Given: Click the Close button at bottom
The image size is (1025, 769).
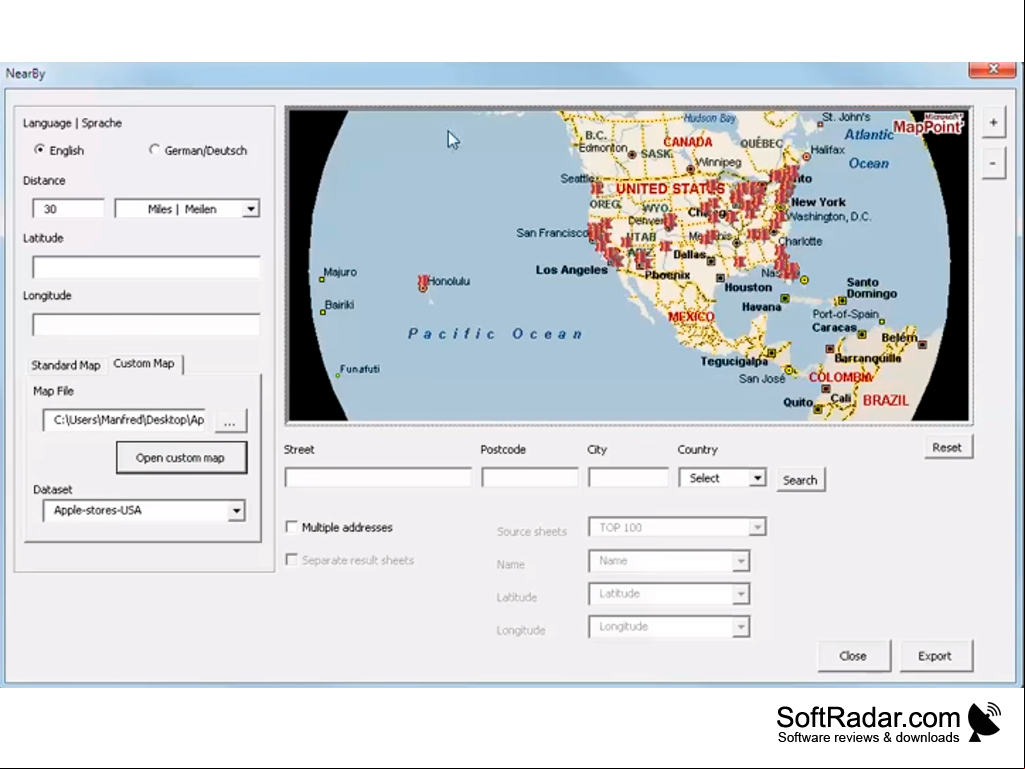Looking at the screenshot, I should click(x=853, y=656).
